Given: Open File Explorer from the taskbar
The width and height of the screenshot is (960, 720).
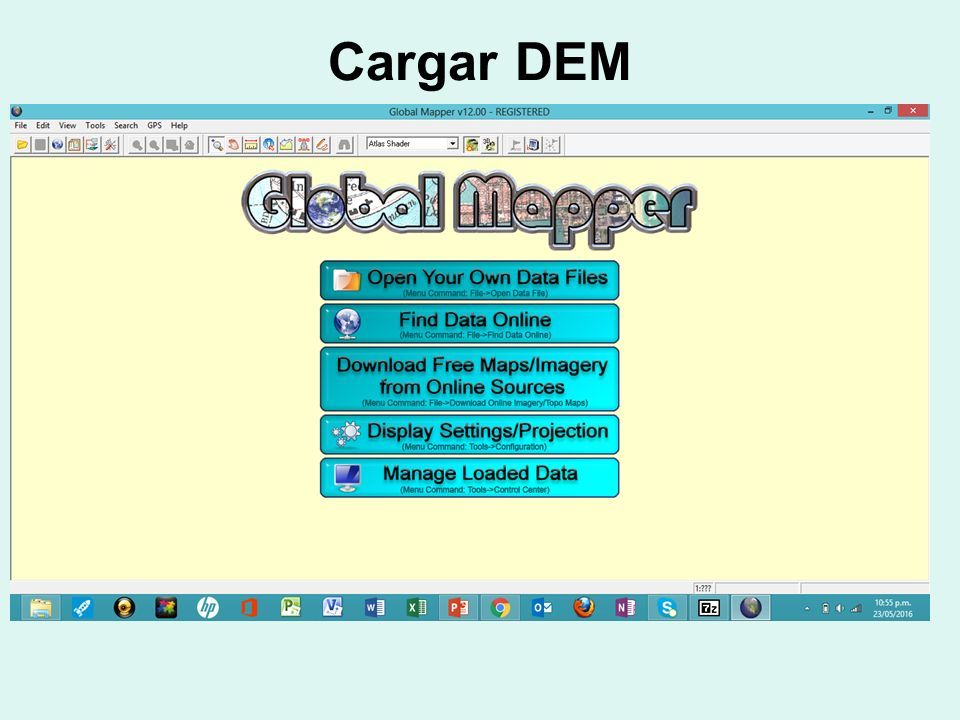Looking at the screenshot, I should pos(41,607).
